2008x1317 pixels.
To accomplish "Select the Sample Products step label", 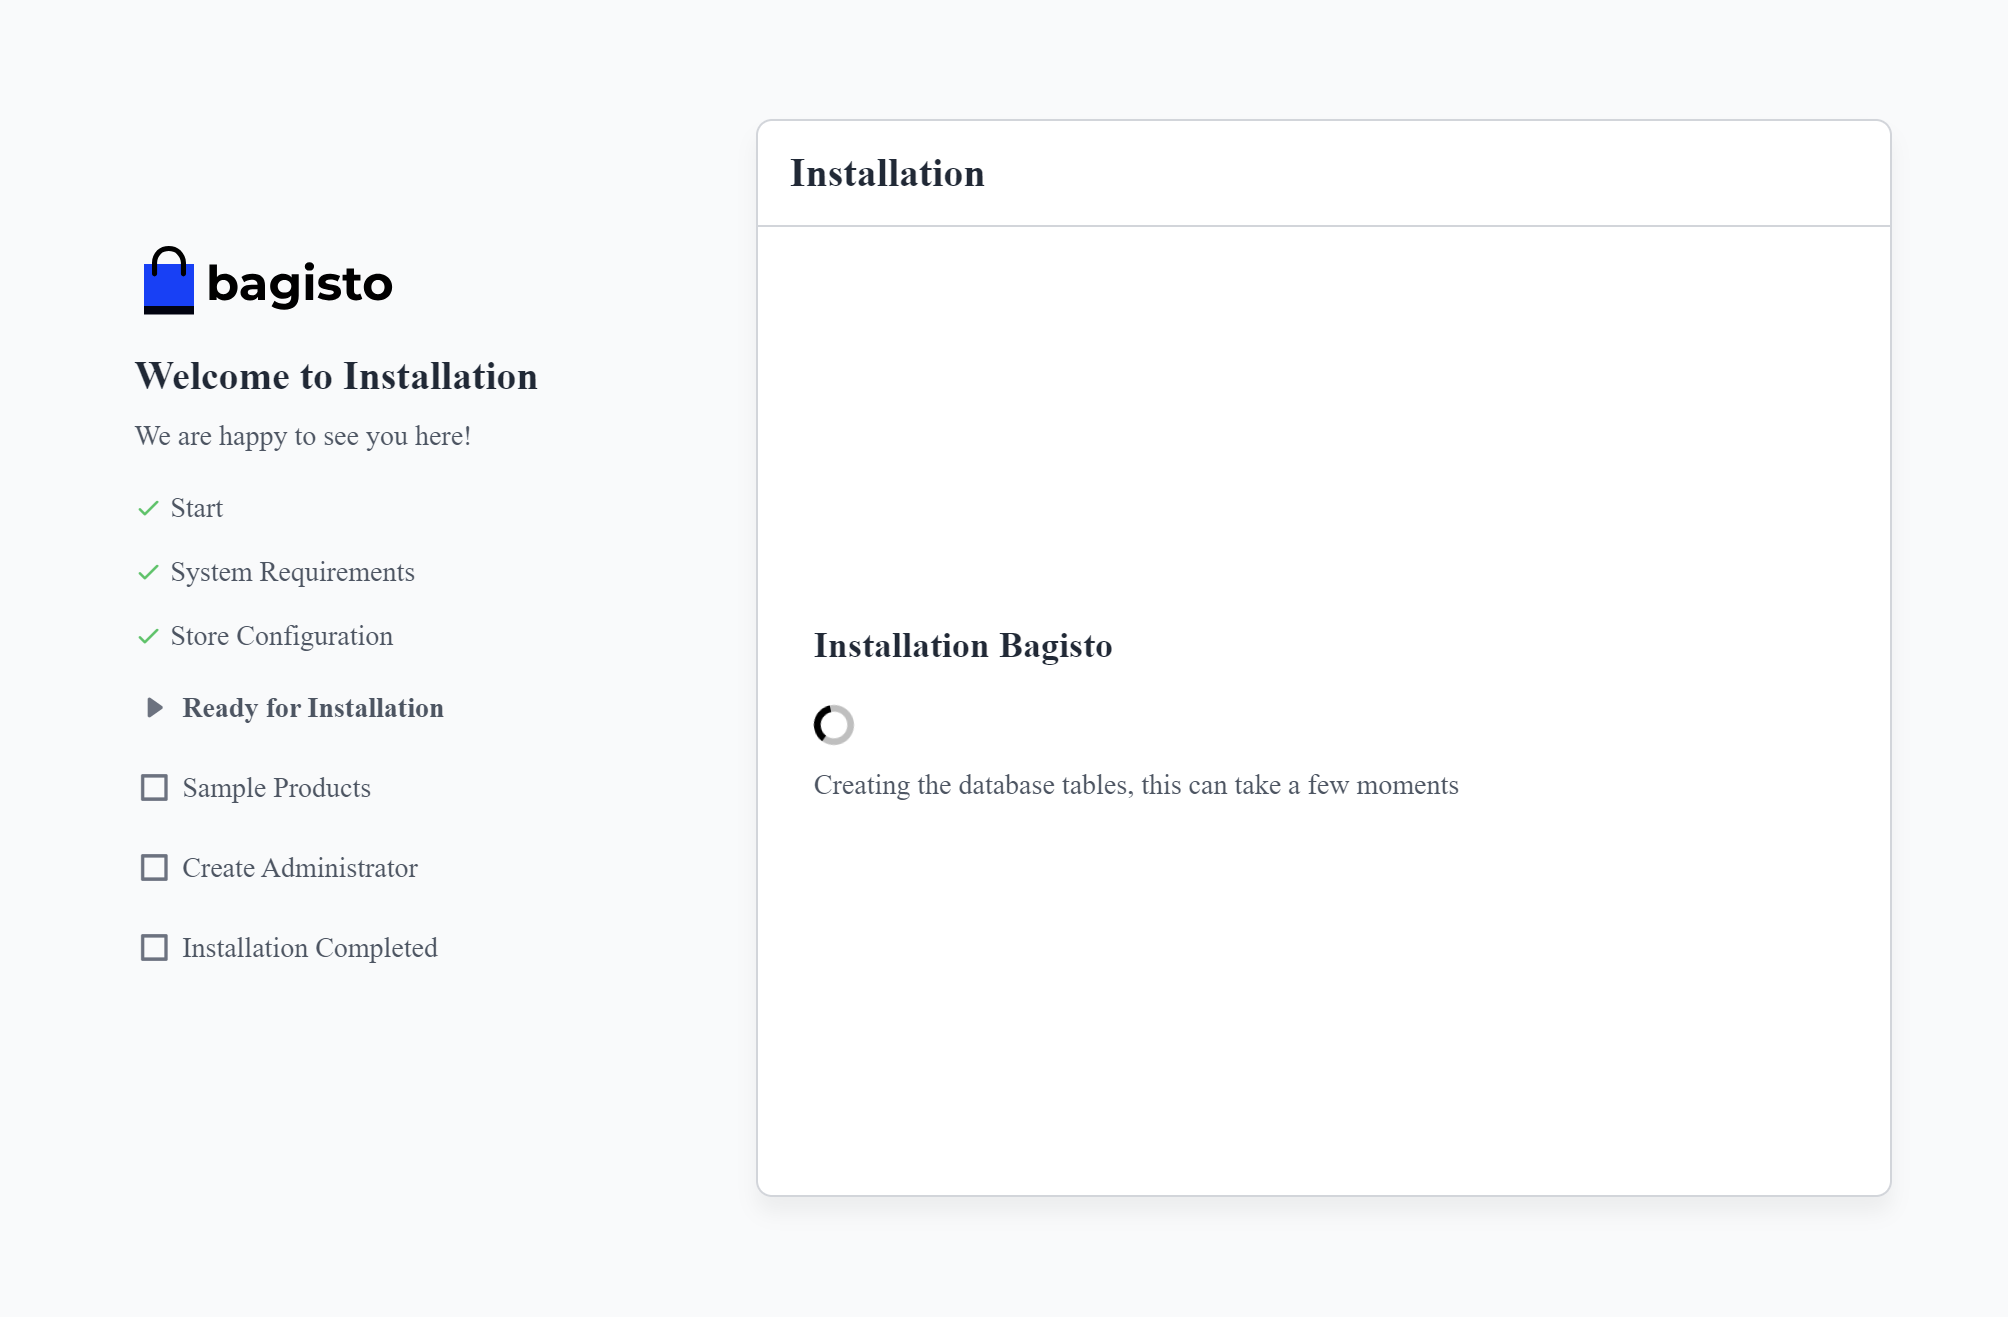I will (x=277, y=788).
